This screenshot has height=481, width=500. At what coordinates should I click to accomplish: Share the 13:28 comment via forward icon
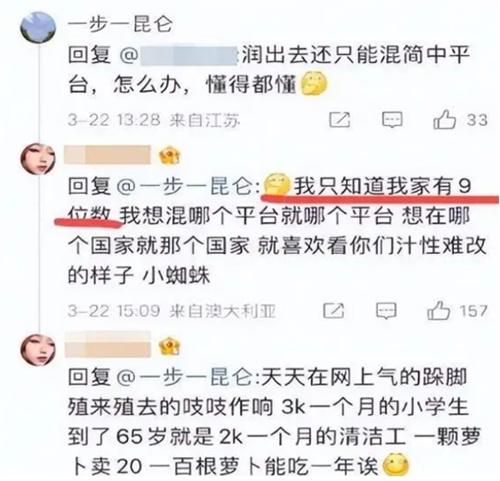tap(340, 119)
